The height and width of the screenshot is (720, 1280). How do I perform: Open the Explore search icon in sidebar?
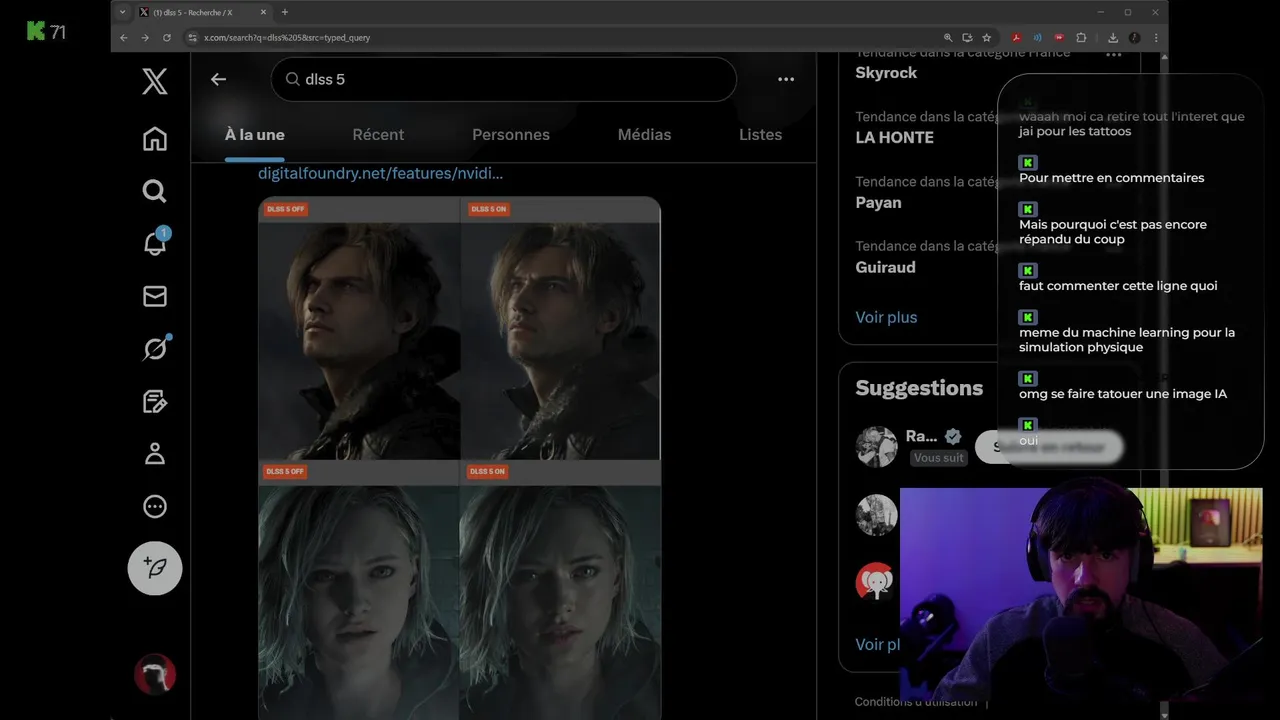coord(155,190)
